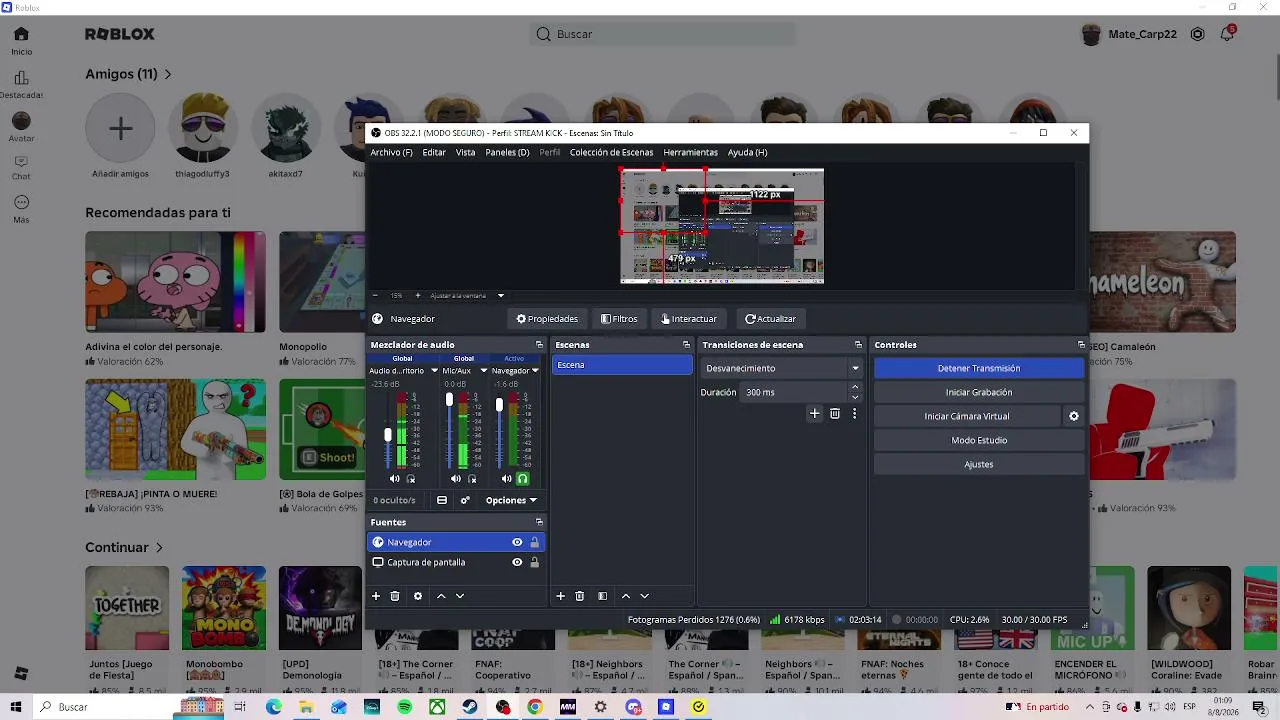Open scene filters icon in Escenas toolbar
This screenshot has height=720, width=1280.
click(x=602, y=596)
